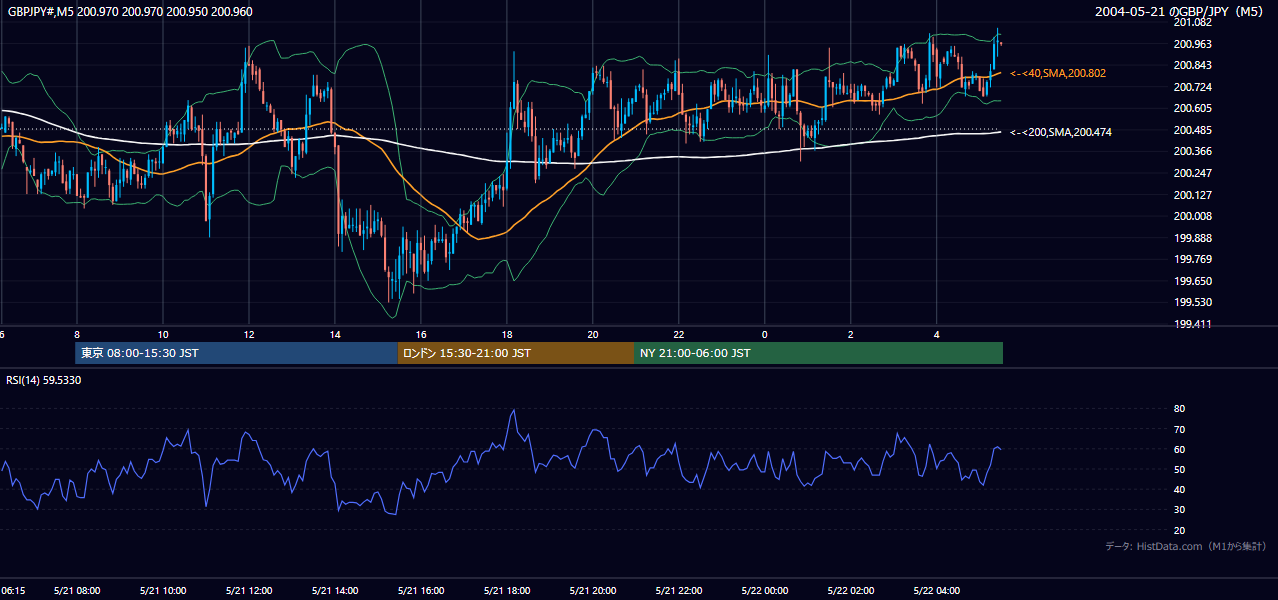1278x600 pixels.
Task: Click price axis value 199.650
Action: 1193,281
